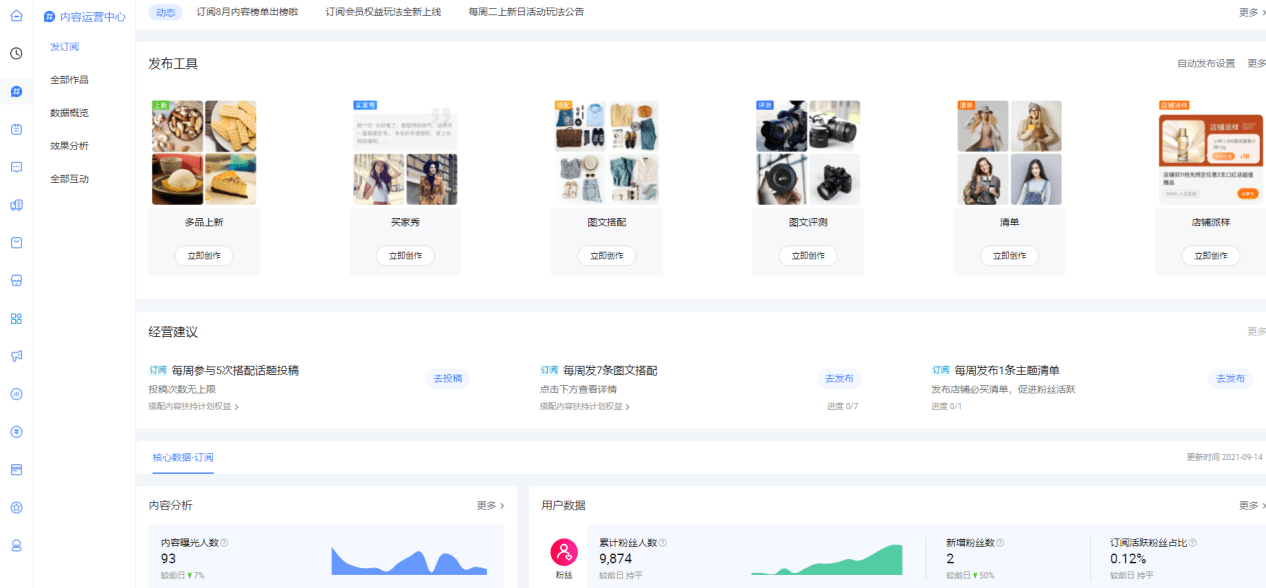Image resolution: width=1266 pixels, height=588 pixels.
Task: Expand 更多 in the 内容分析 panel
Action: click(490, 506)
